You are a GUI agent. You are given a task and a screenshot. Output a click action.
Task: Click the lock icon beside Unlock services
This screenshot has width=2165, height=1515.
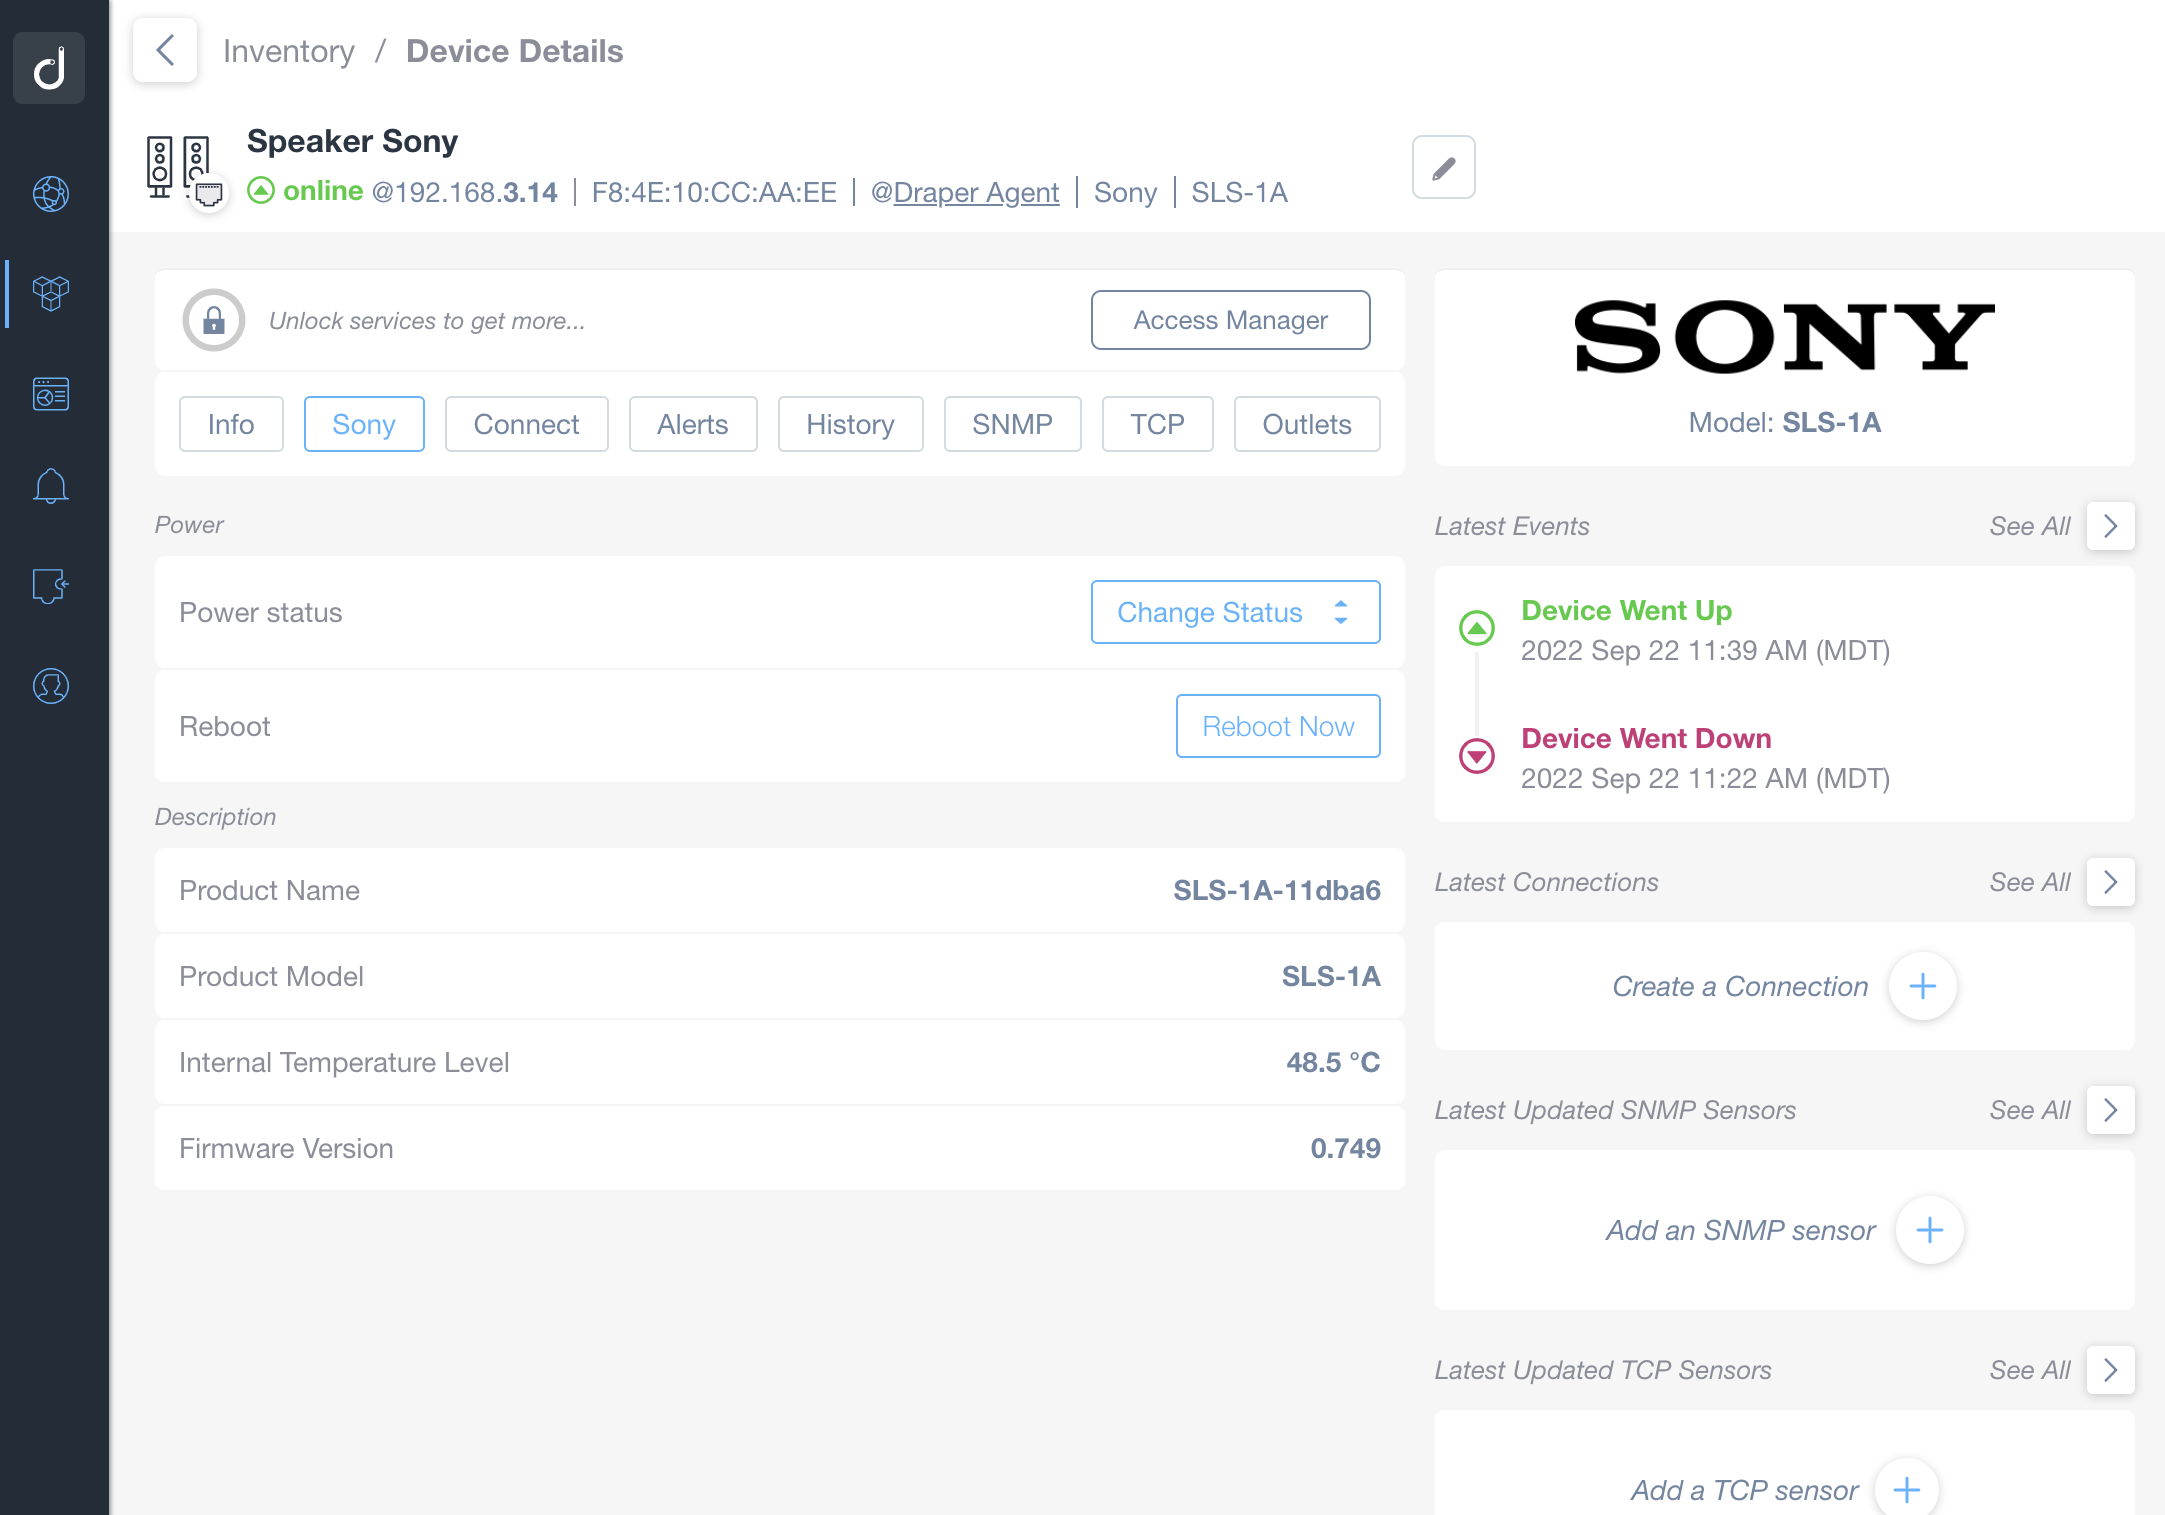214,320
